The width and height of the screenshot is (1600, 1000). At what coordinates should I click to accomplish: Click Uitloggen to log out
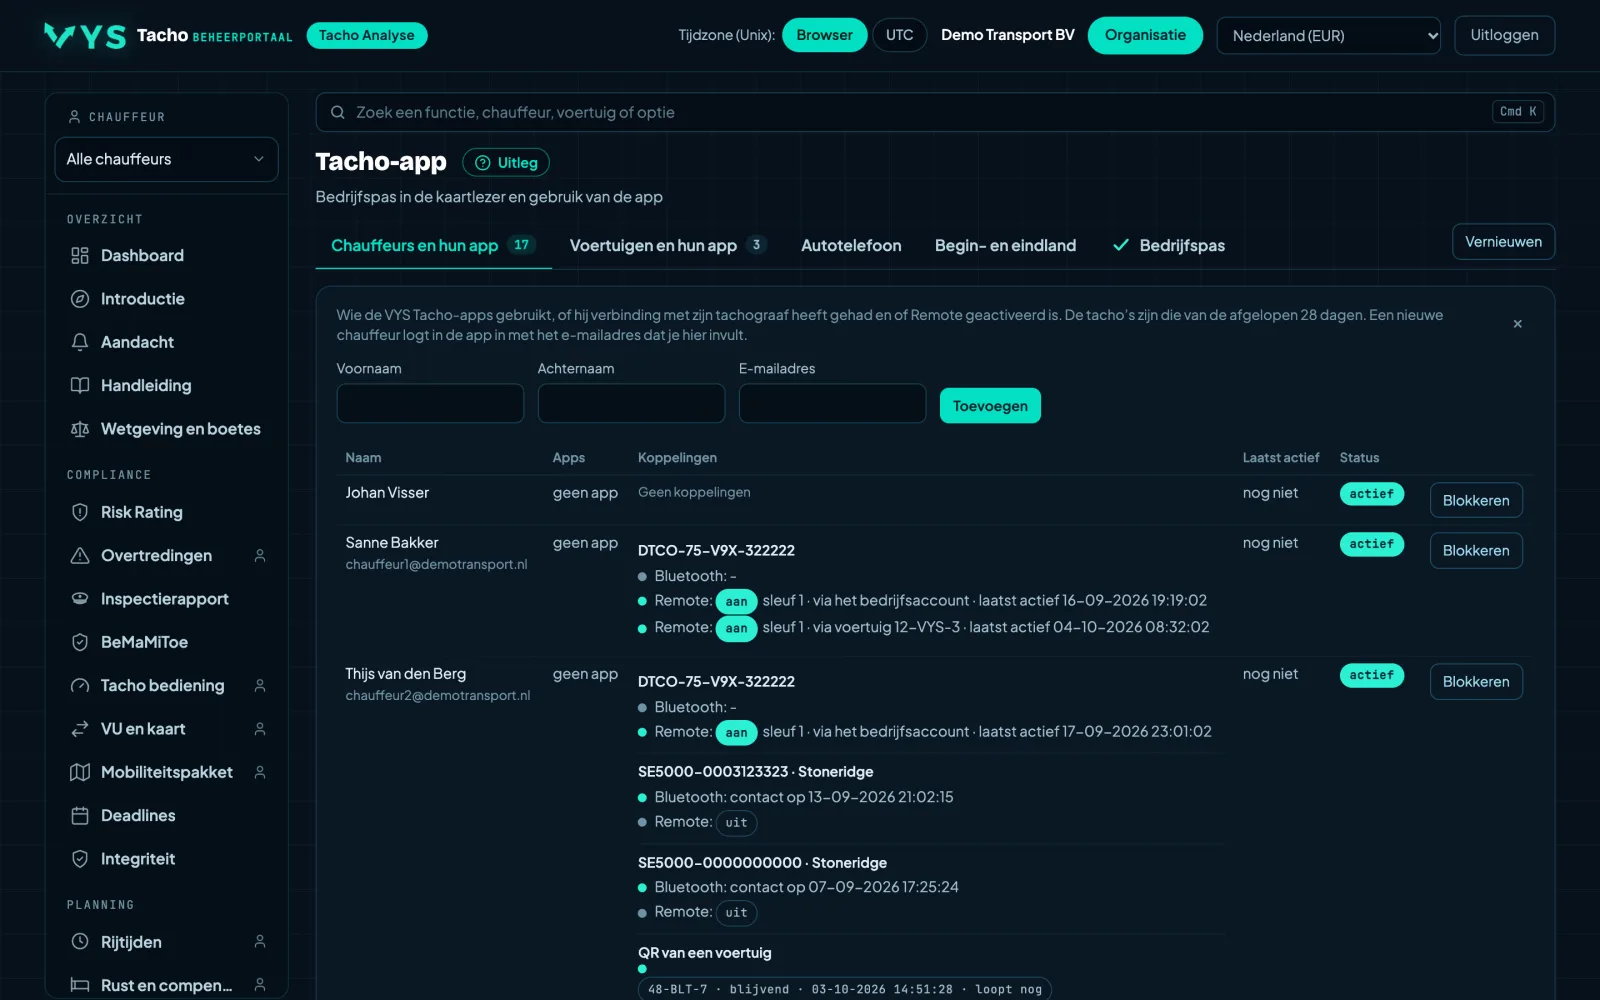pyautogui.click(x=1504, y=35)
